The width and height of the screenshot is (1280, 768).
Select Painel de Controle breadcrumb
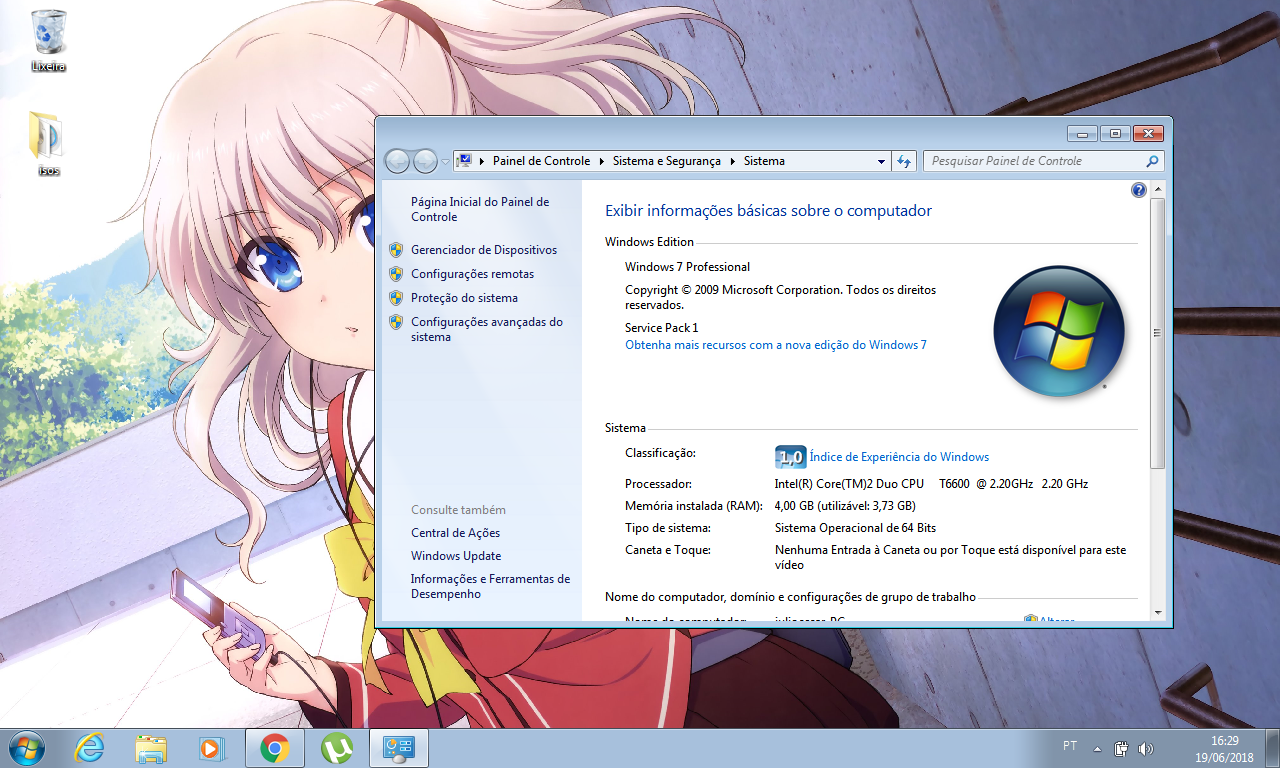541,161
